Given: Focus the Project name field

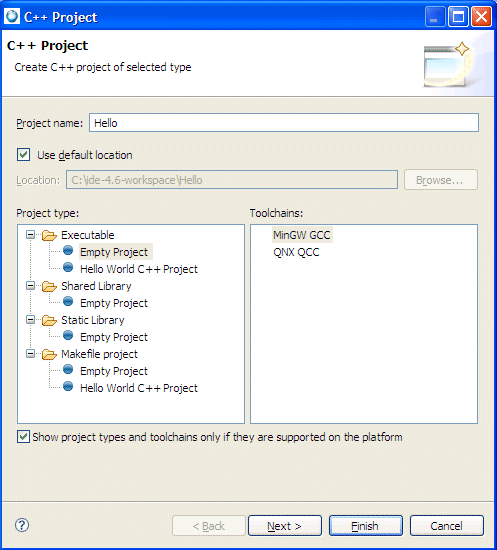Looking at the screenshot, I should pos(284,123).
